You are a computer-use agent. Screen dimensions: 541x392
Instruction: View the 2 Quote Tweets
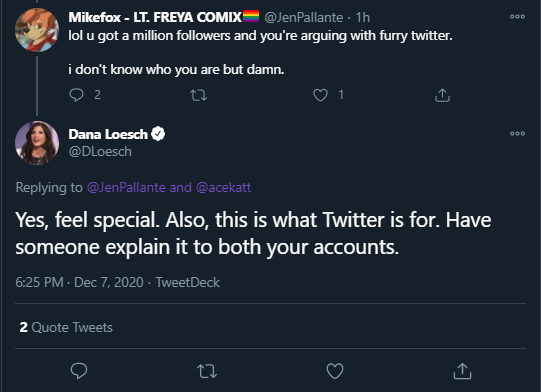point(66,327)
